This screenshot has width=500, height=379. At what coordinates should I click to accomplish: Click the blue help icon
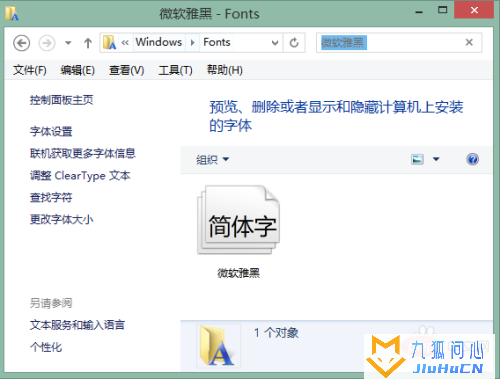472,159
